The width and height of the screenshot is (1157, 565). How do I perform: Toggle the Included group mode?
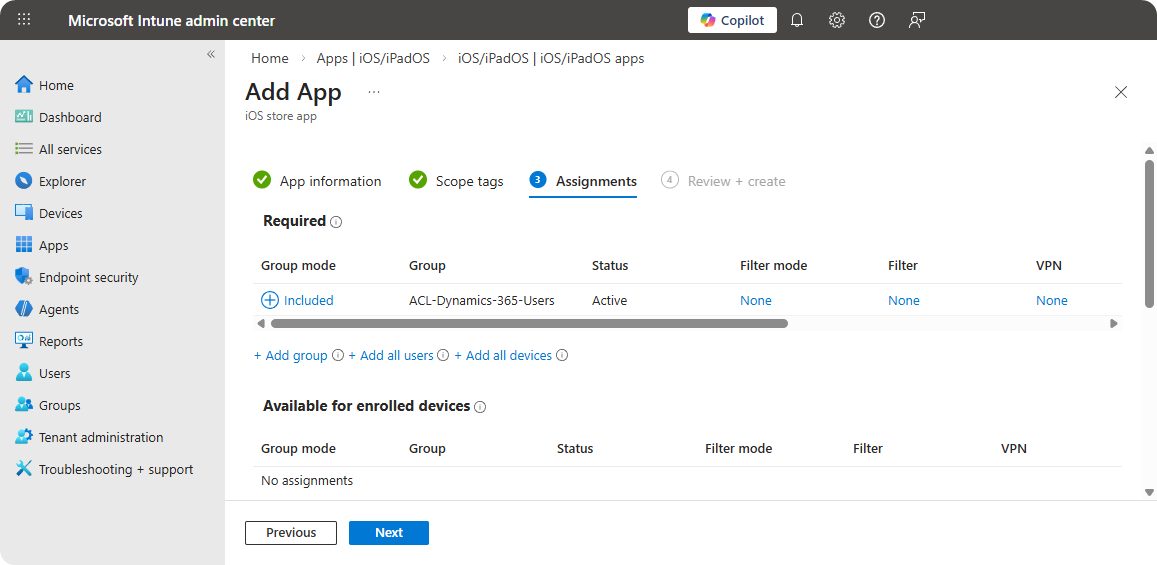click(x=298, y=300)
